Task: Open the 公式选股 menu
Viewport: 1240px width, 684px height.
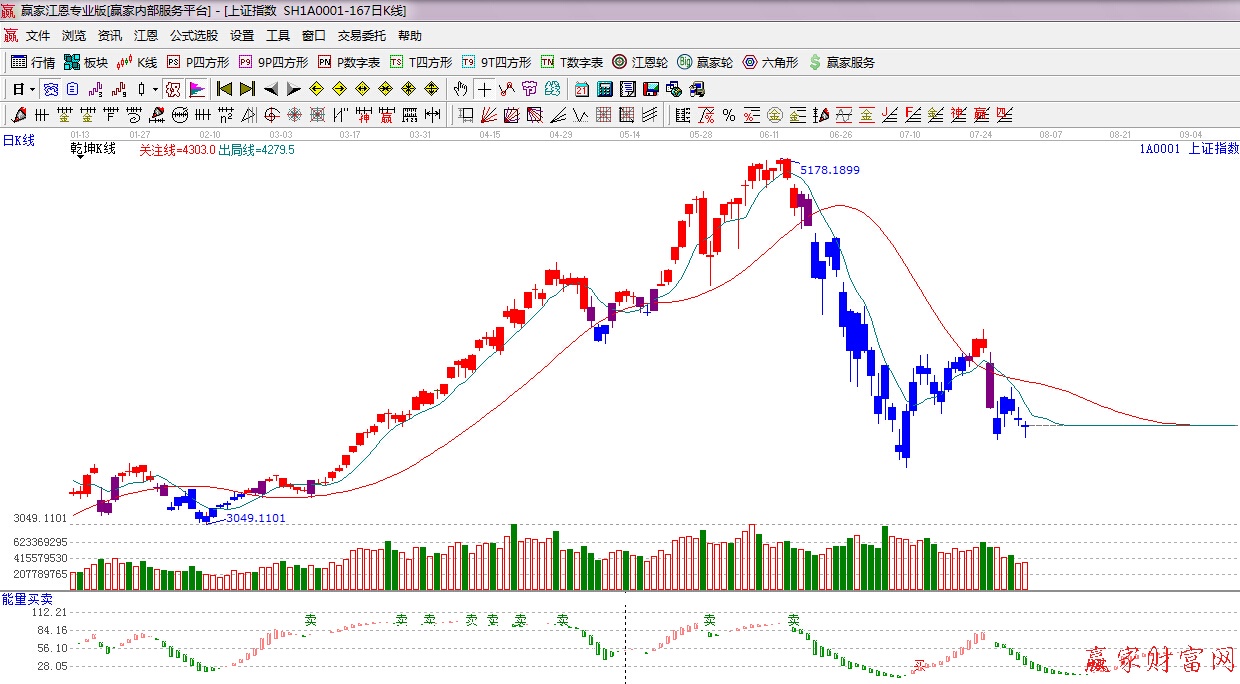Action: click(x=193, y=35)
